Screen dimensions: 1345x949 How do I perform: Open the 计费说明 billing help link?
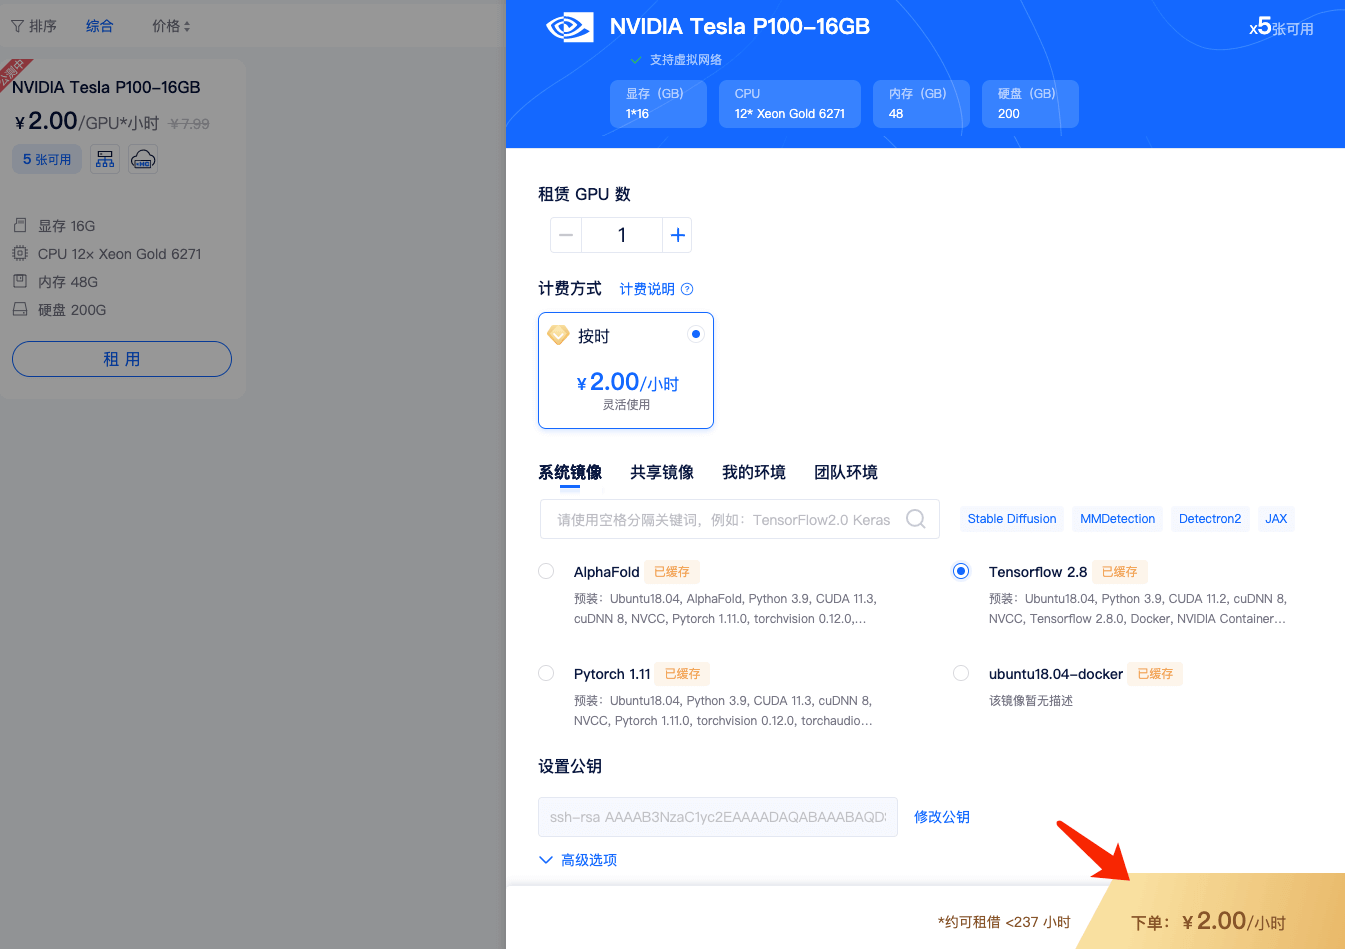tap(647, 289)
